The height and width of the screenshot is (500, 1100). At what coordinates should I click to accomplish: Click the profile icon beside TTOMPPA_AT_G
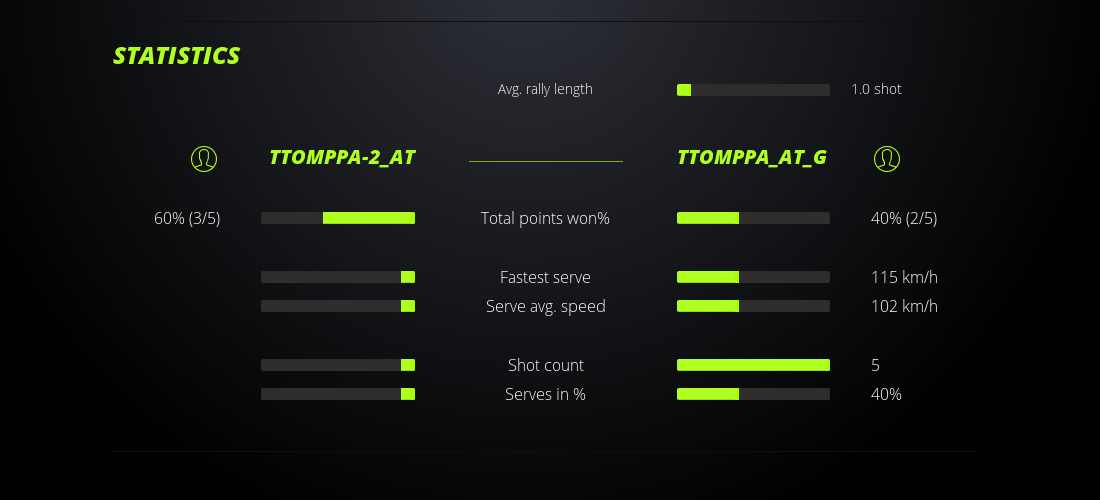pyautogui.click(x=887, y=158)
